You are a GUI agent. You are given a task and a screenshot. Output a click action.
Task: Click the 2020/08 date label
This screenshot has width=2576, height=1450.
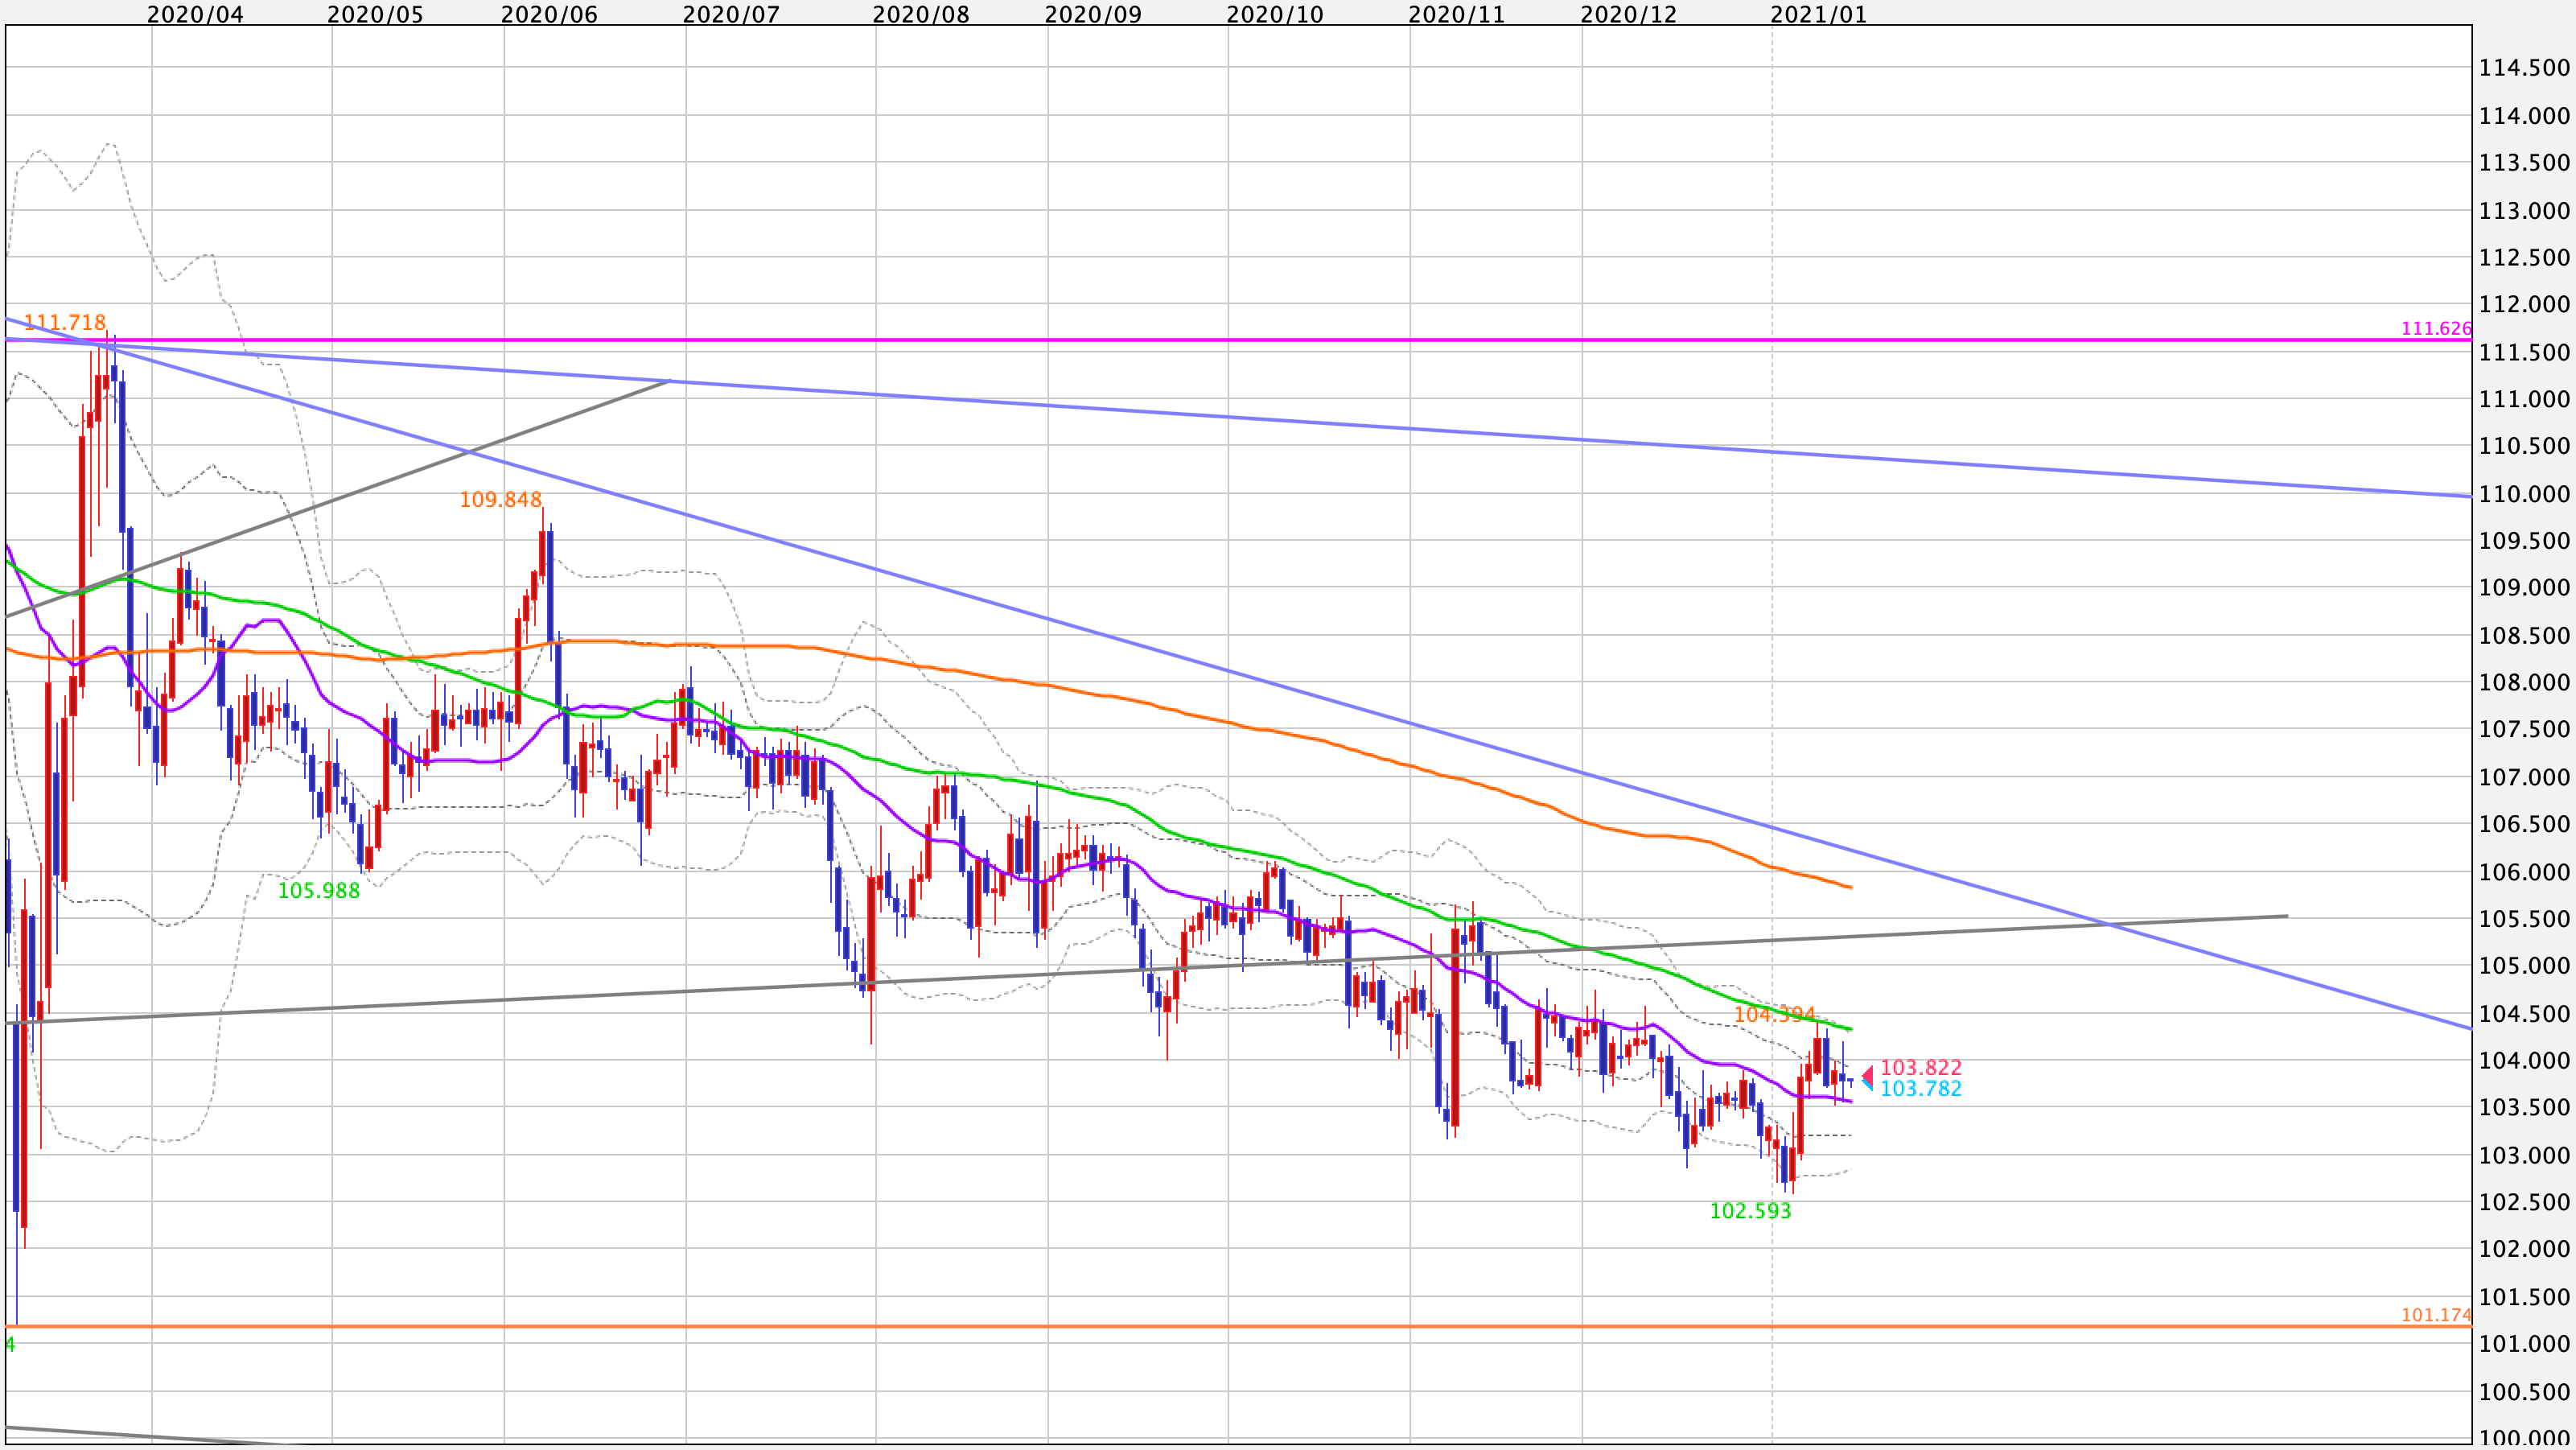[921, 14]
